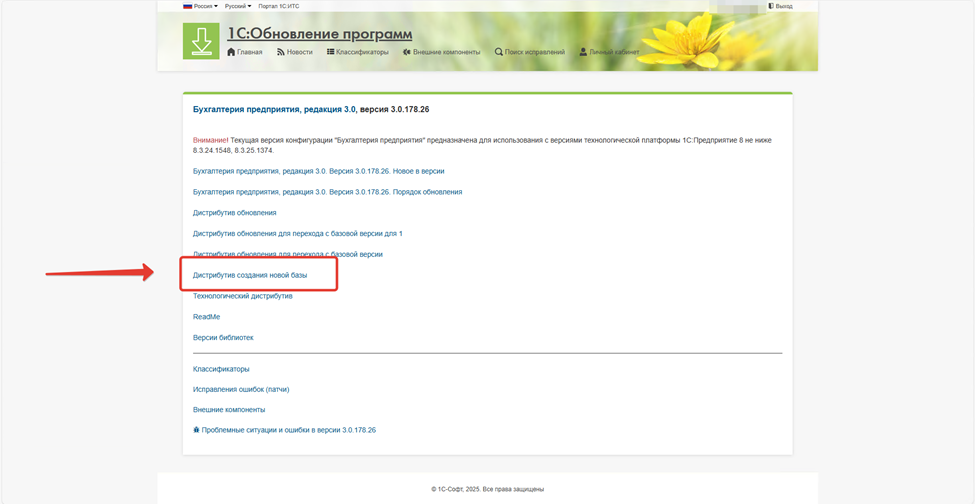The height and width of the screenshot is (504, 975).
Task: Click Дистрибутив создания новой базы link
Action: (x=251, y=275)
